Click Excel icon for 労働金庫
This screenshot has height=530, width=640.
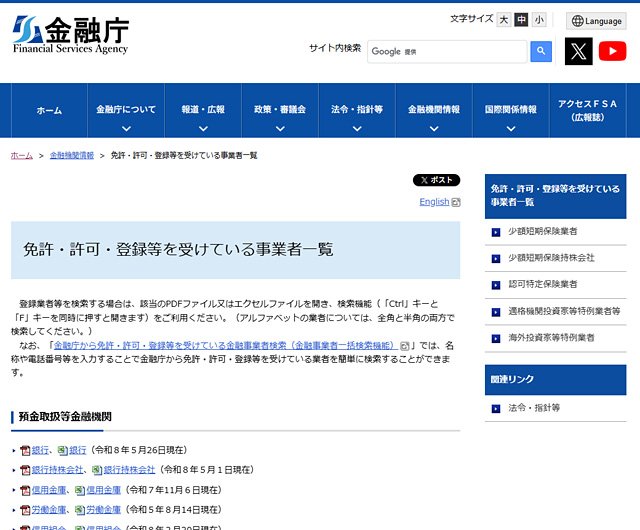pyautogui.click(x=80, y=510)
